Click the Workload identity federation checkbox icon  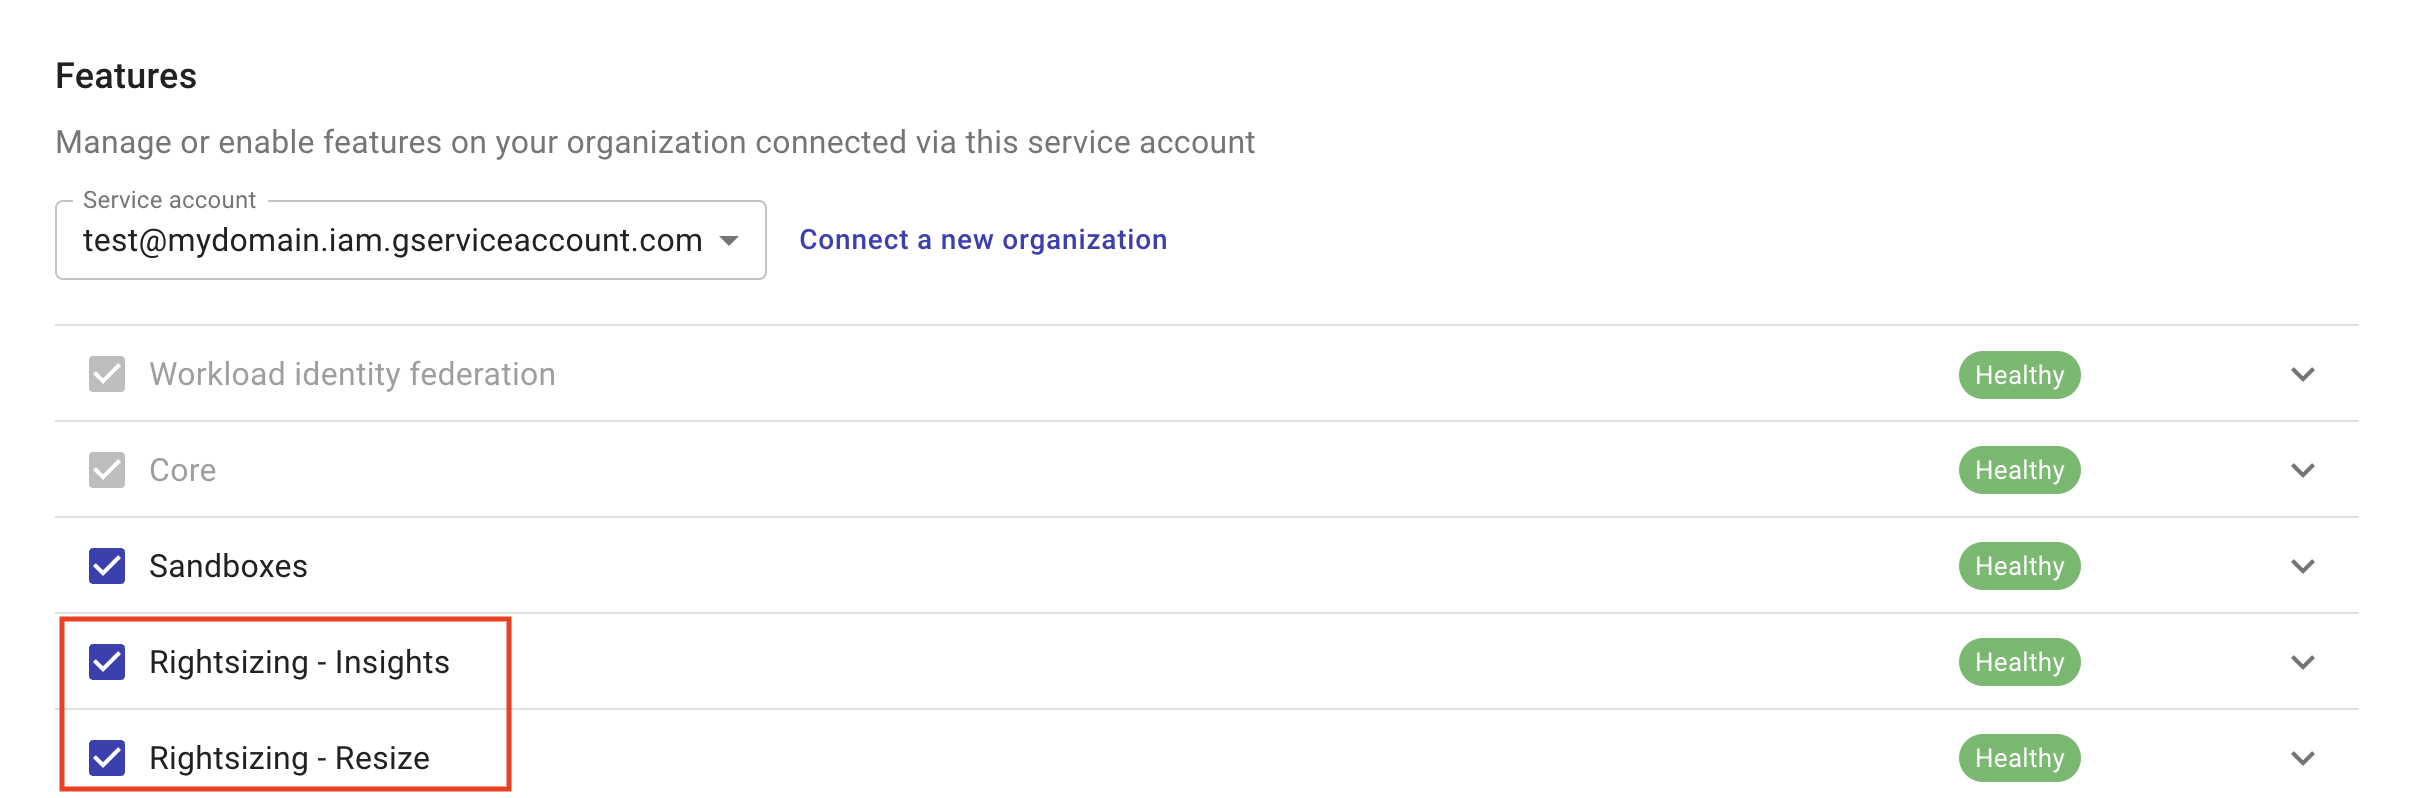tap(107, 374)
